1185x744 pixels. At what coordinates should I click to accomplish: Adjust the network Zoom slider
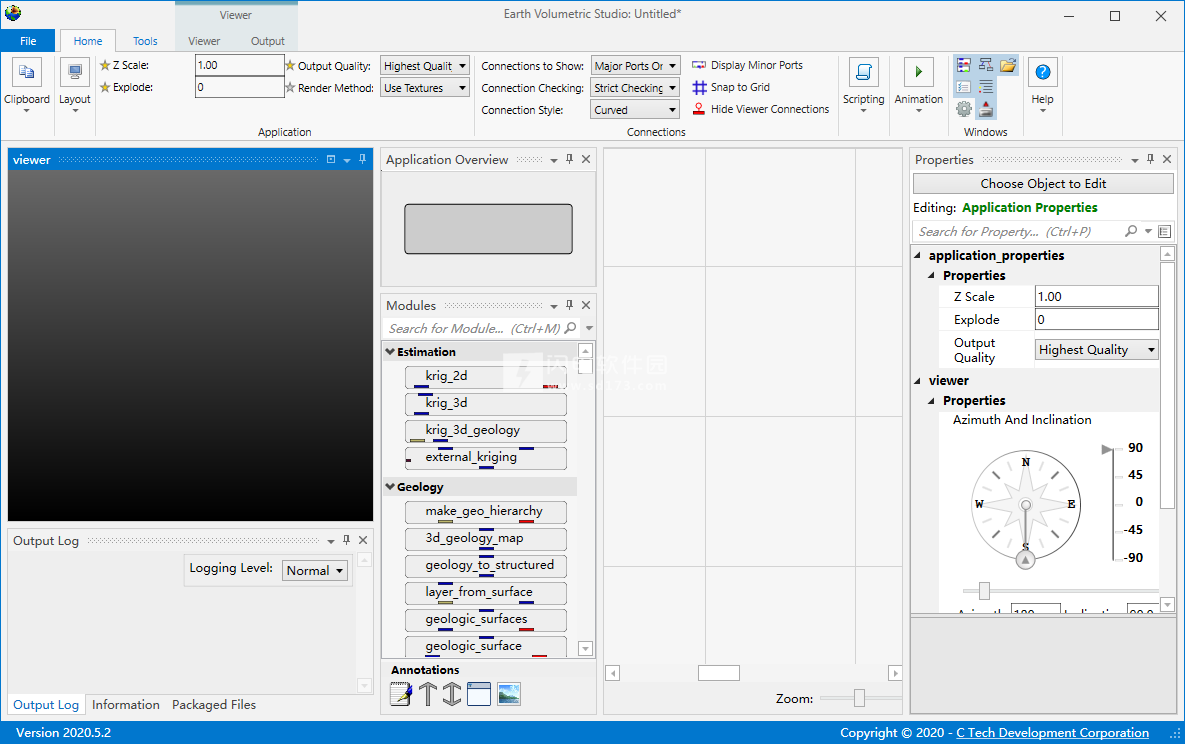pyautogui.click(x=859, y=698)
